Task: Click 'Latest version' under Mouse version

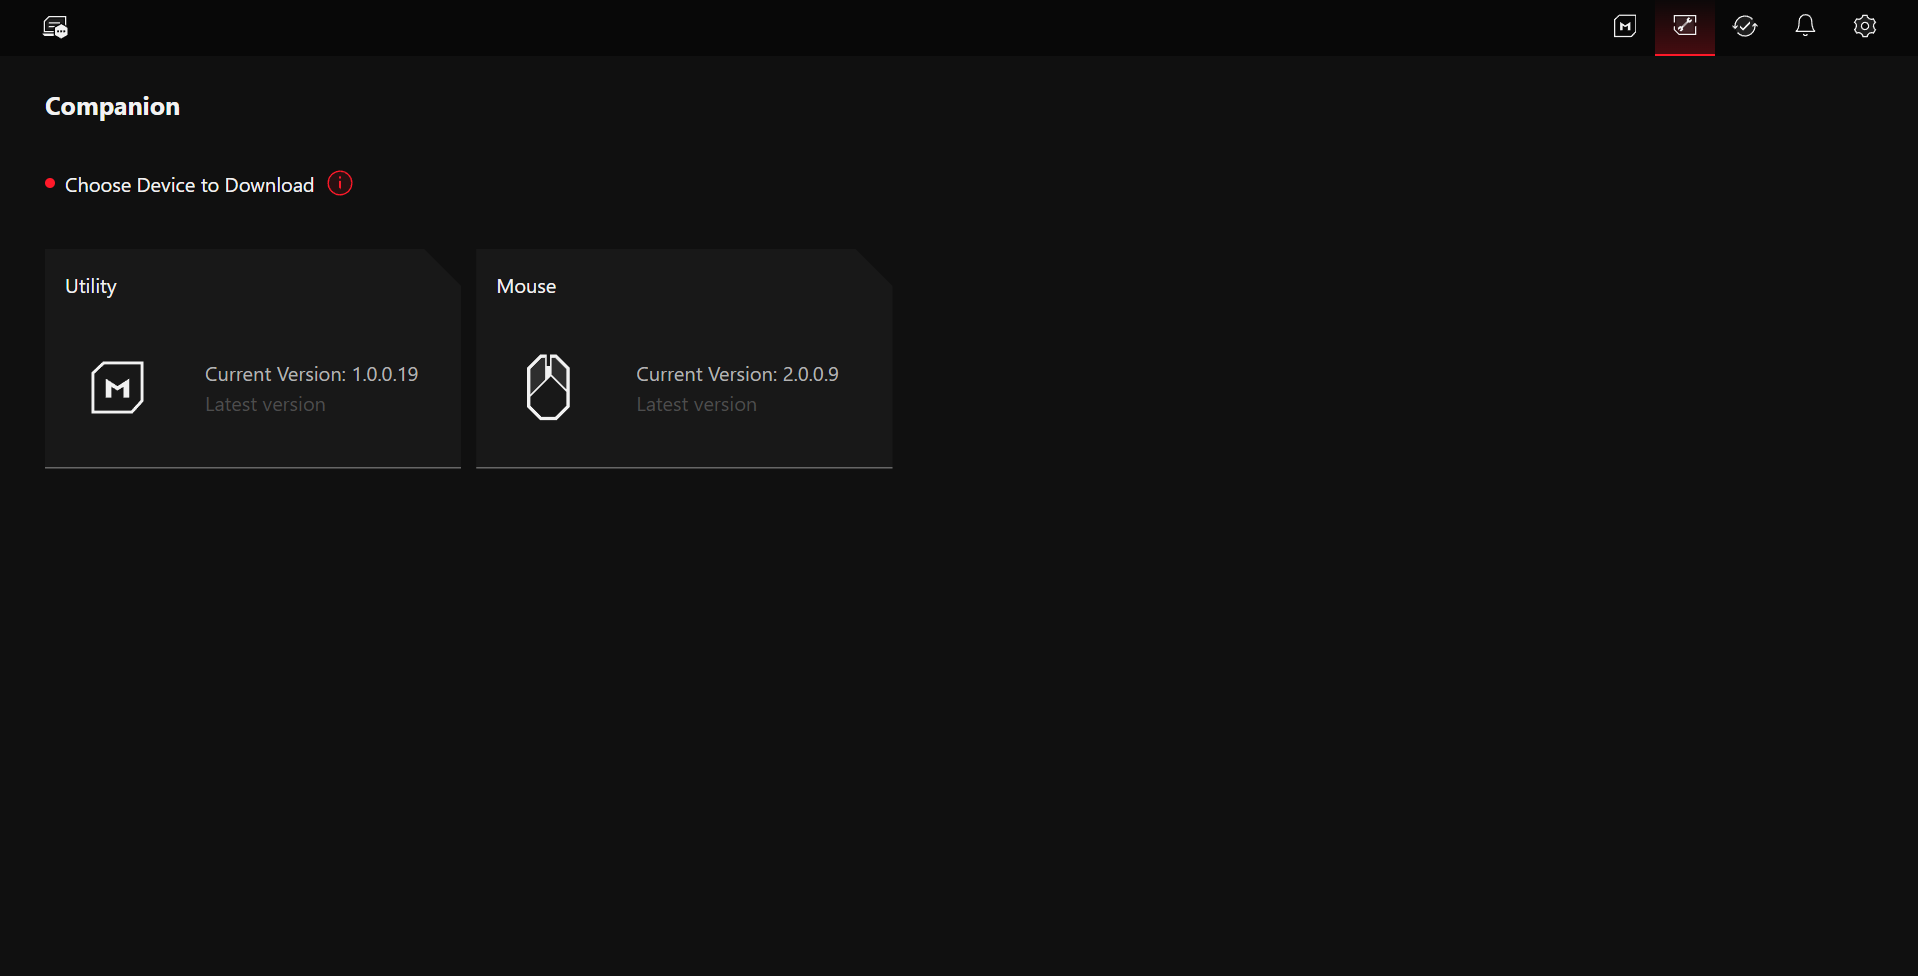Action: coord(696,405)
